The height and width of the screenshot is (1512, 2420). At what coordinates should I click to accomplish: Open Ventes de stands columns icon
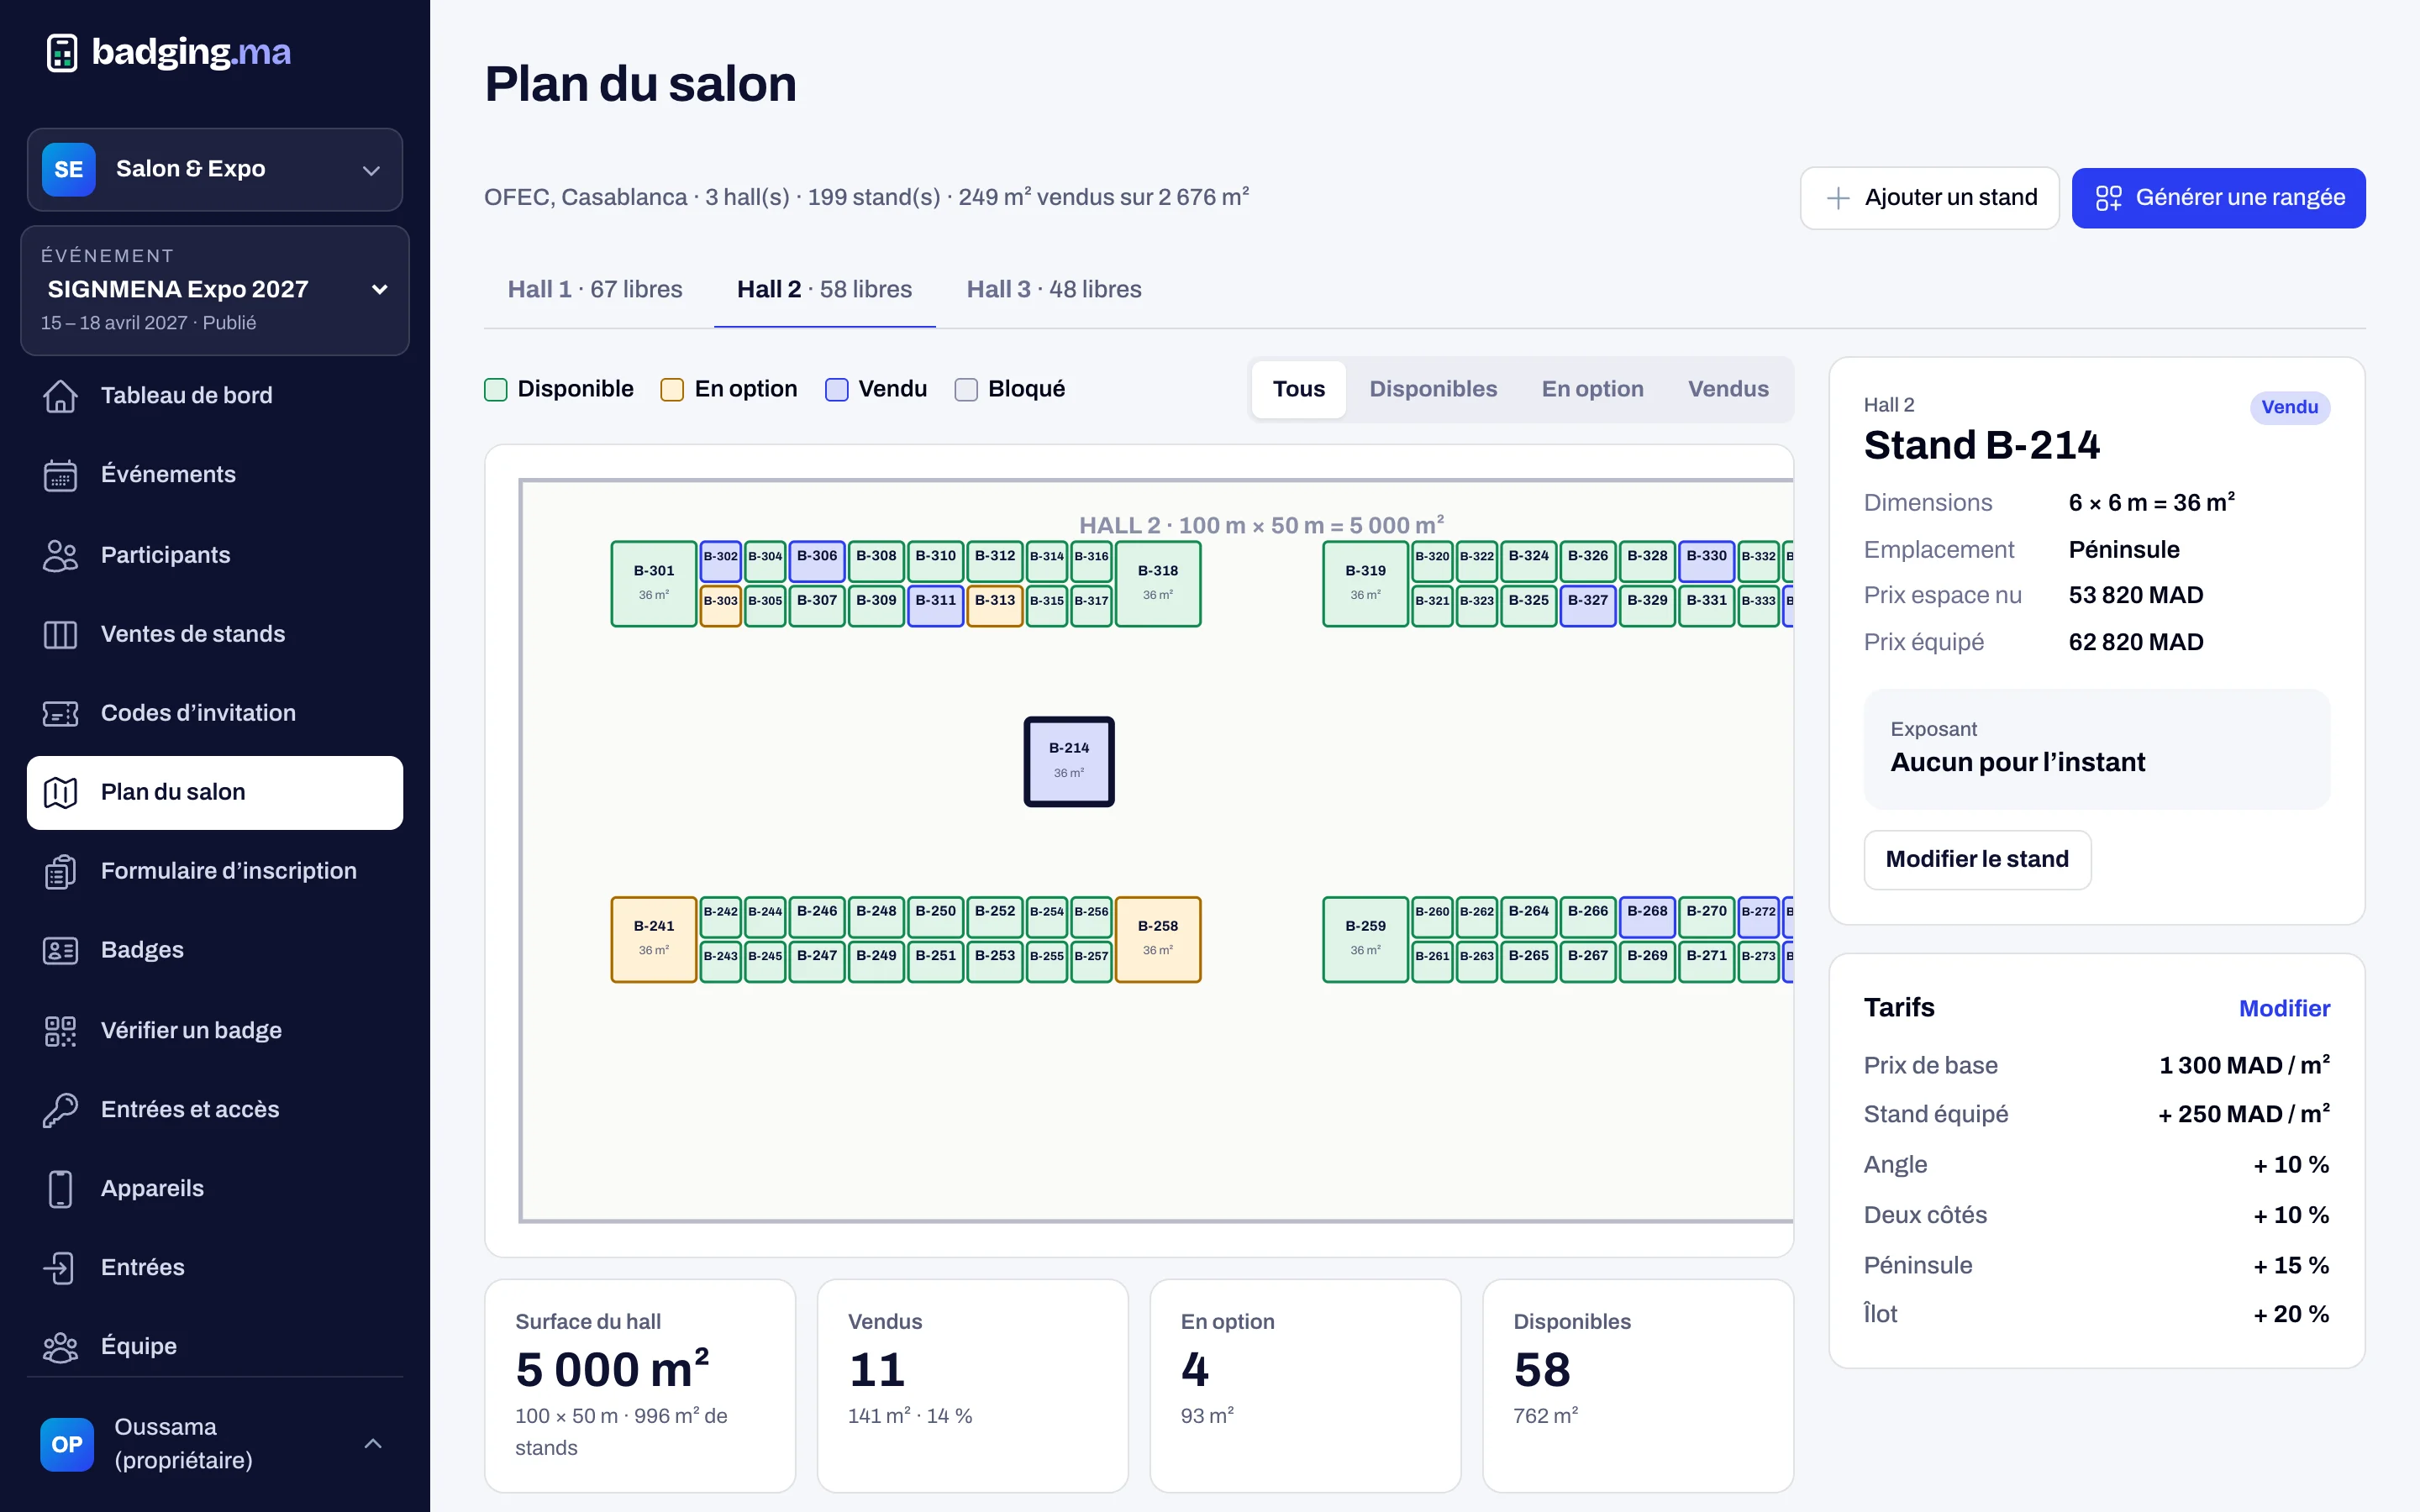click(60, 634)
